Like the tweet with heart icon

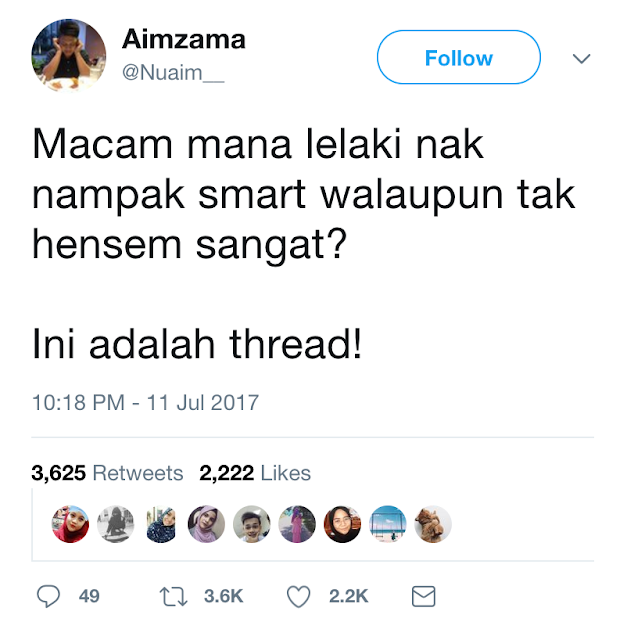298,596
